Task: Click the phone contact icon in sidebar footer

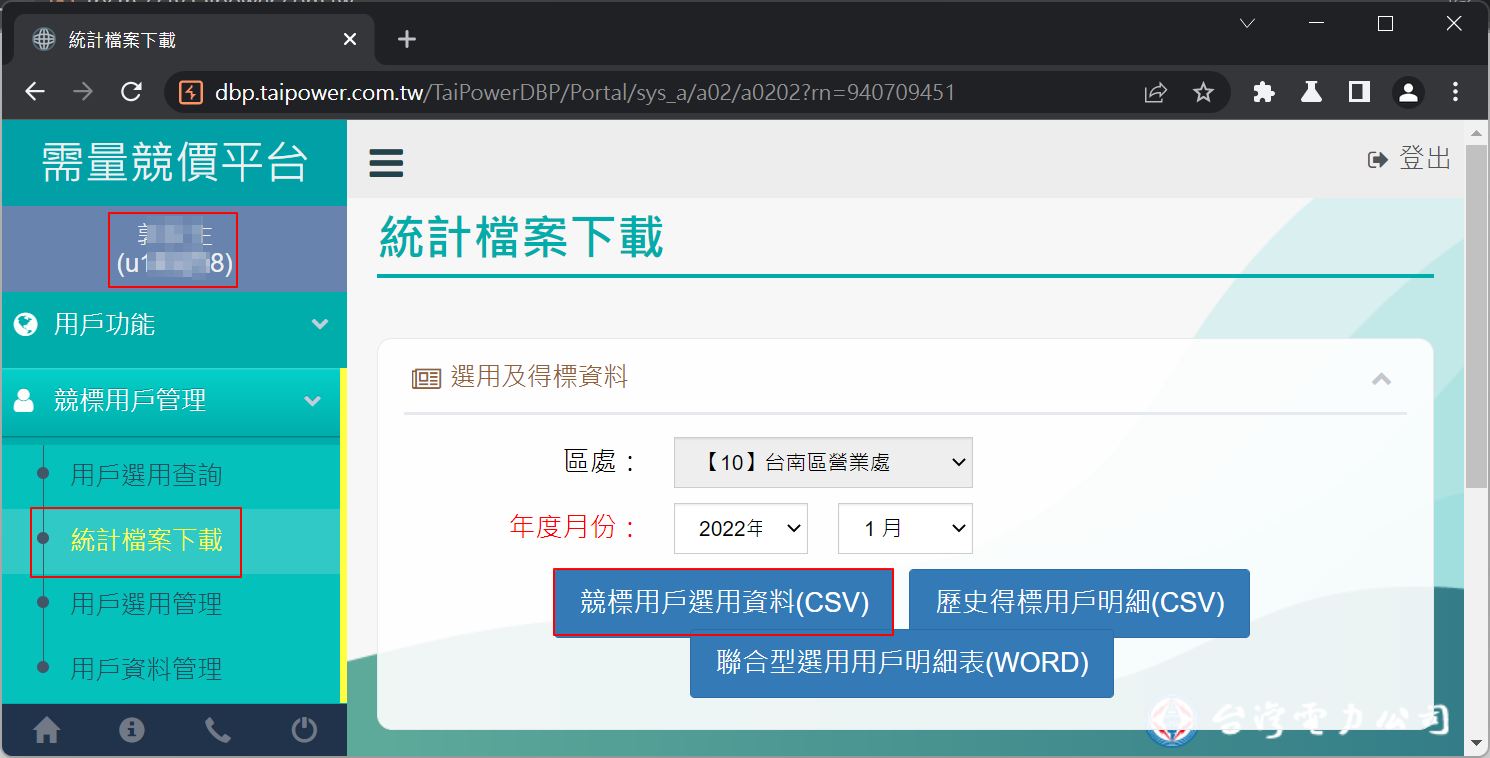Action: coord(218,731)
